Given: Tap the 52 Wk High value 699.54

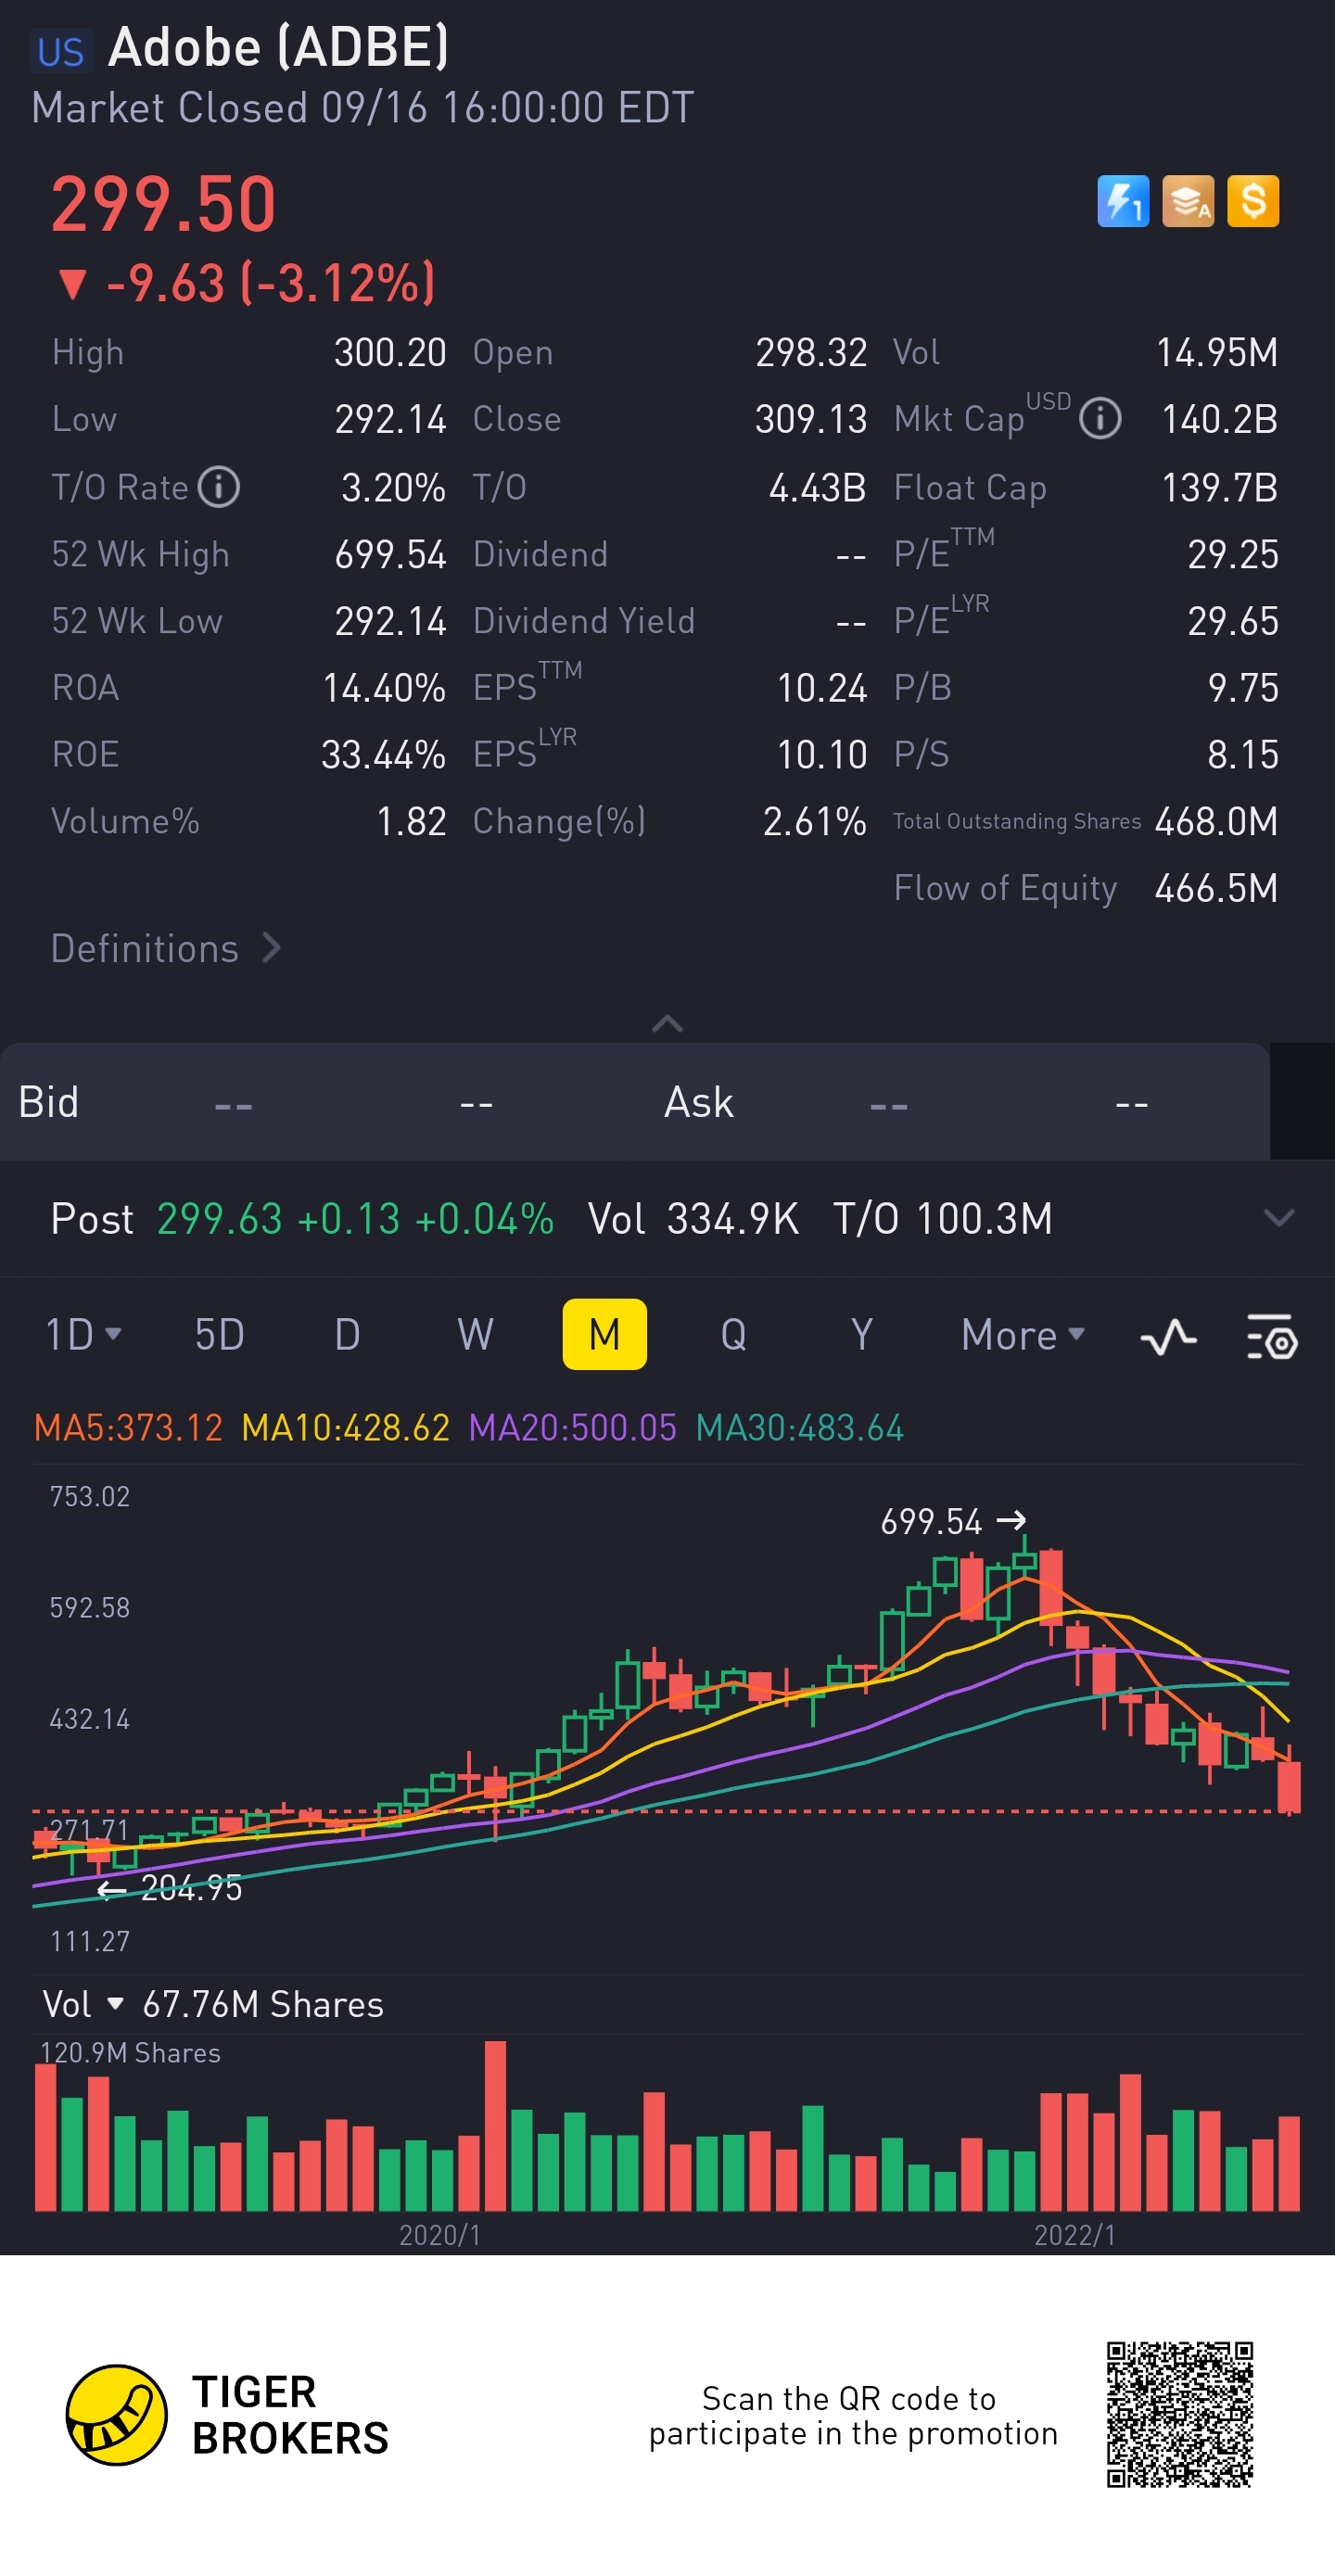Looking at the screenshot, I should [x=390, y=554].
